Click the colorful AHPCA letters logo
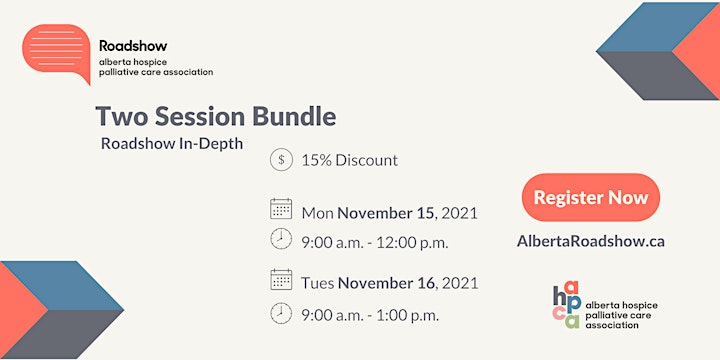The height and width of the screenshot is (360, 720). pos(567,305)
